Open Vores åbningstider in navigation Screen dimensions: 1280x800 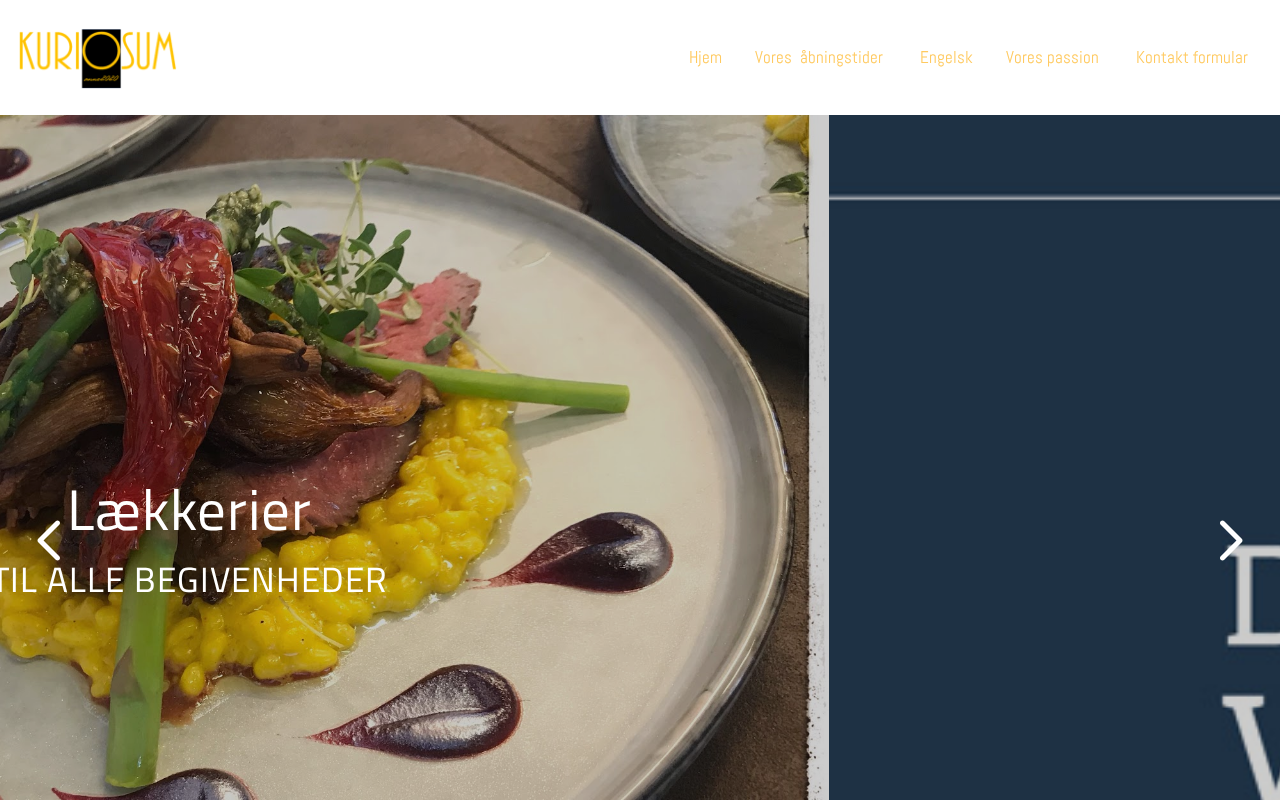[819, 57]
